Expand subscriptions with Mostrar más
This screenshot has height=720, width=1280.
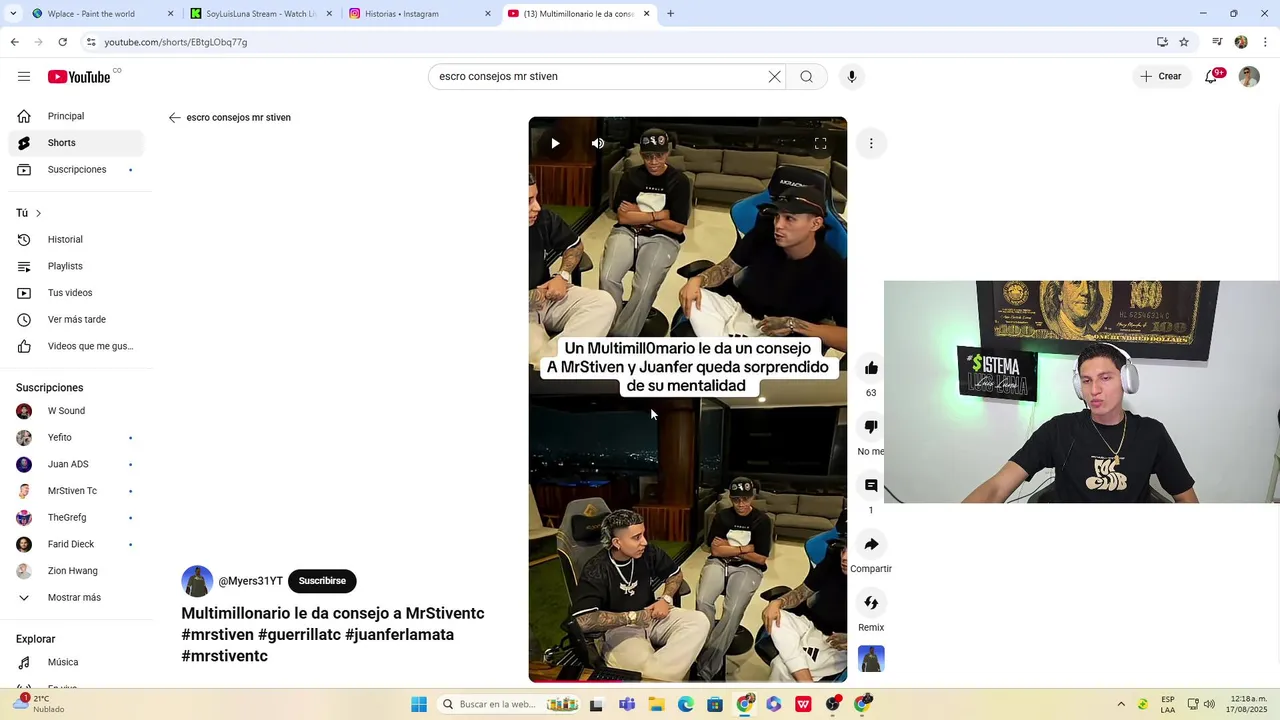pyautogui.click(x=76, y=597)
